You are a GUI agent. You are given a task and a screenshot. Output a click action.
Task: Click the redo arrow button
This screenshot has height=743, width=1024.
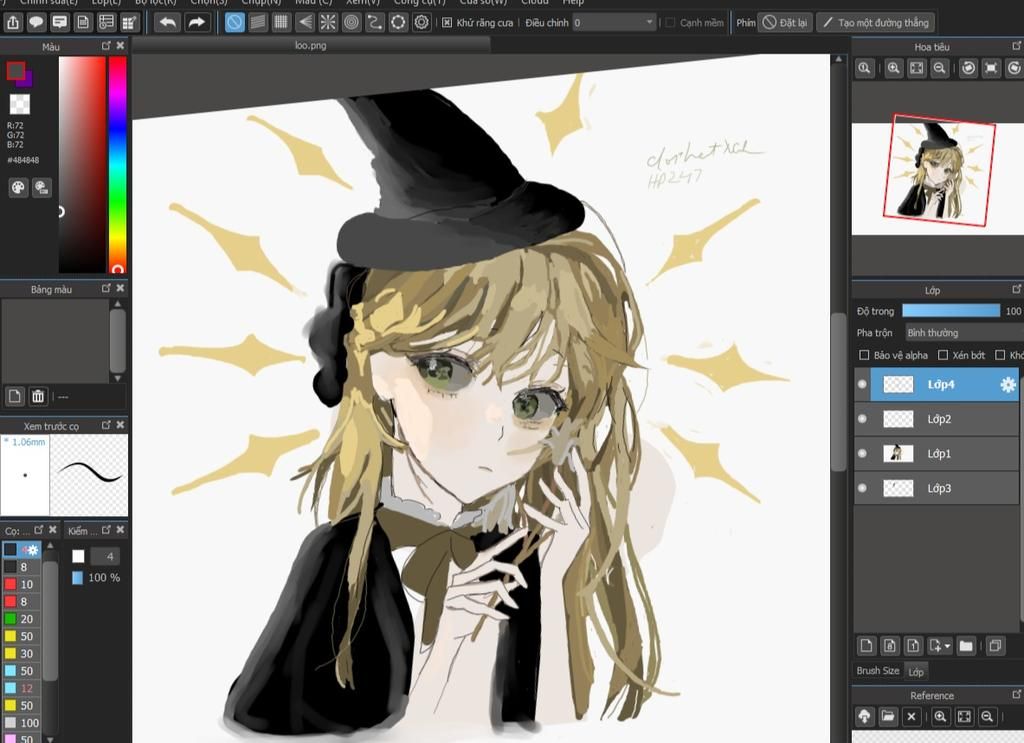coord(196,22)
